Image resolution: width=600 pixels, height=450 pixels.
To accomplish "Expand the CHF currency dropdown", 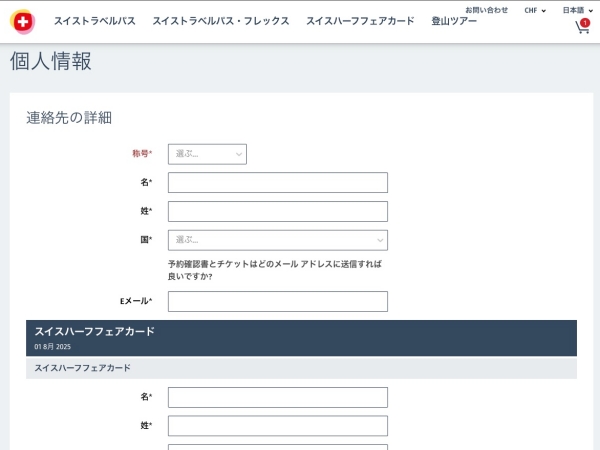I will (x=535, y=11).
